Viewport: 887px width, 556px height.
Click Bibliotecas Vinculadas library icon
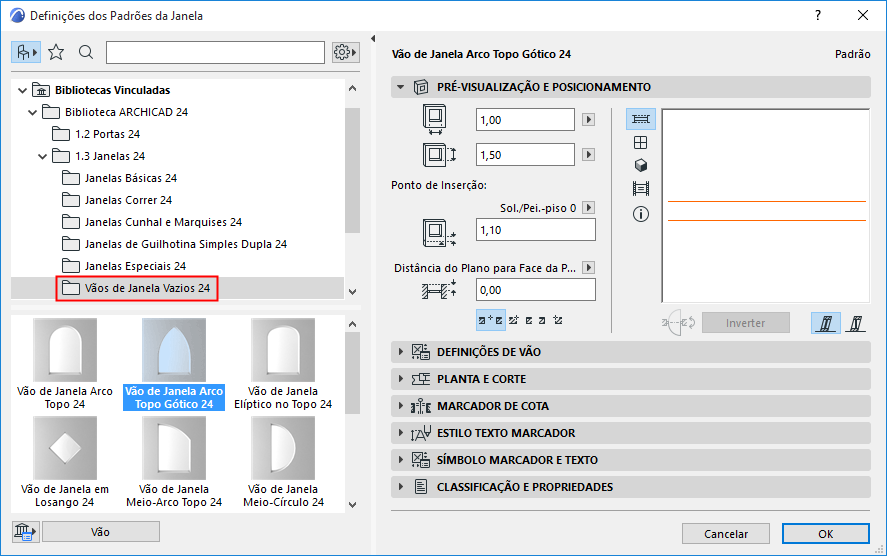[41, 90]
